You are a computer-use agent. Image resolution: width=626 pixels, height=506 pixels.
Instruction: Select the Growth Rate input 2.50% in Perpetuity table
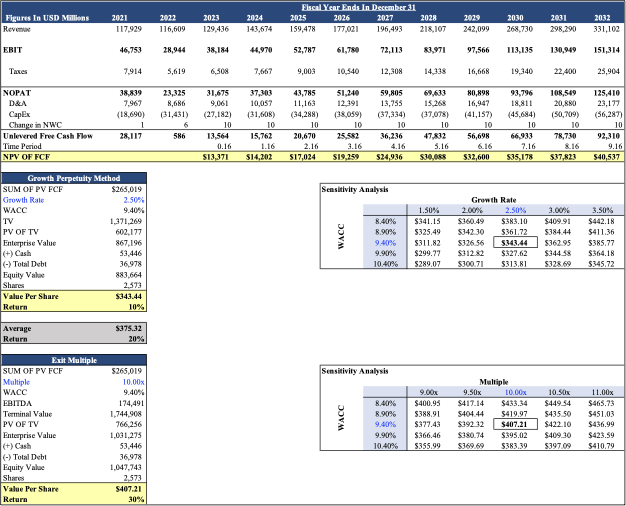[x=134, y=200]
